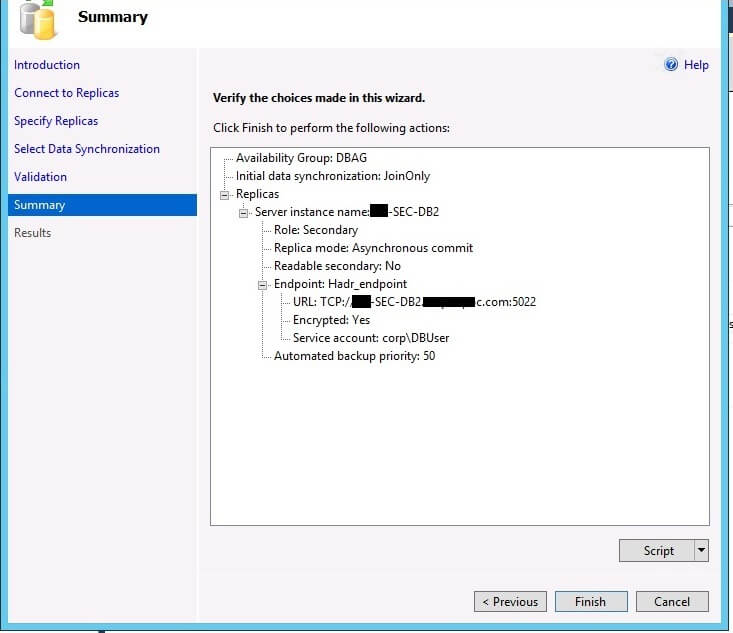Image resolution: width=733 pixels, height=633 pixels.
Task: Open the Specify Replicas step
Action: coord(56,121)
